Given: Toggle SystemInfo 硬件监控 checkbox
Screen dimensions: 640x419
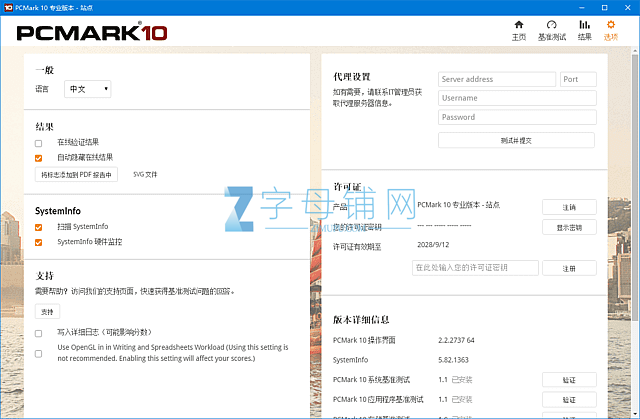Looking at the screenshot, I should 38,242.
